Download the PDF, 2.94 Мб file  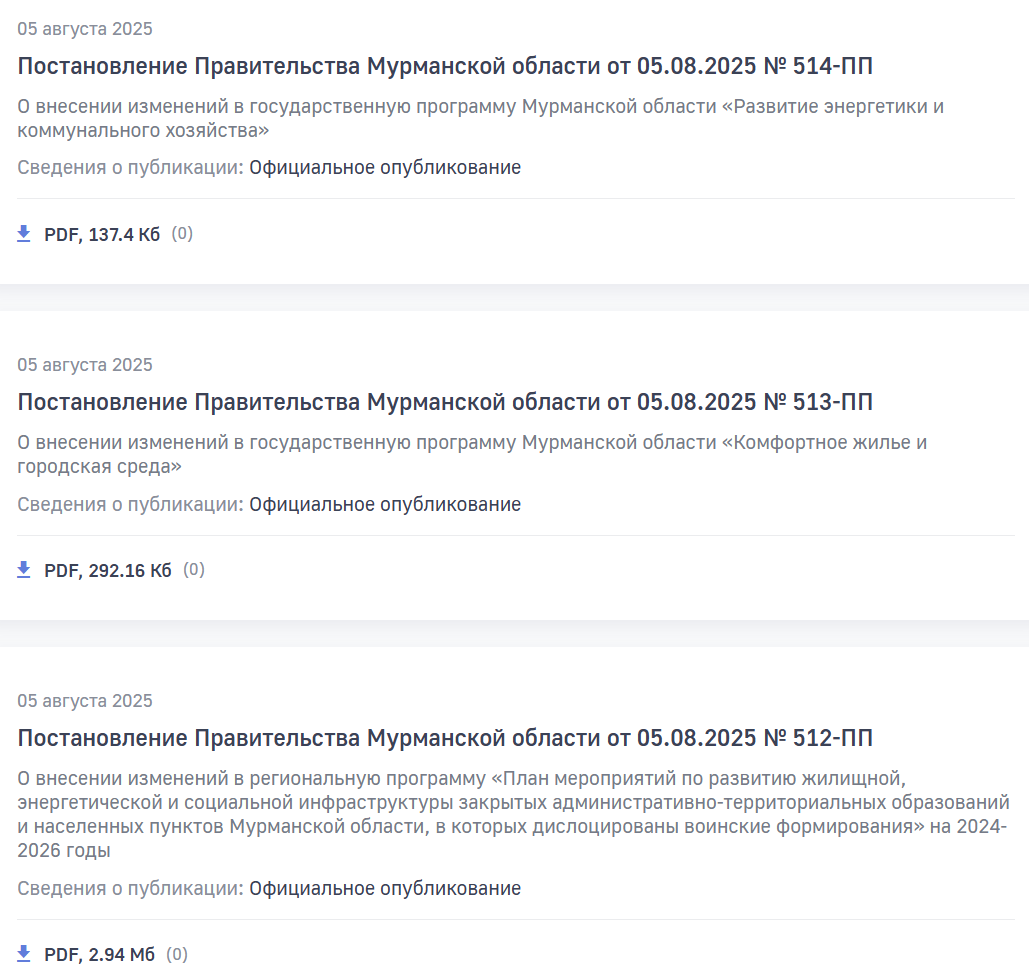(x=99, y=954)
